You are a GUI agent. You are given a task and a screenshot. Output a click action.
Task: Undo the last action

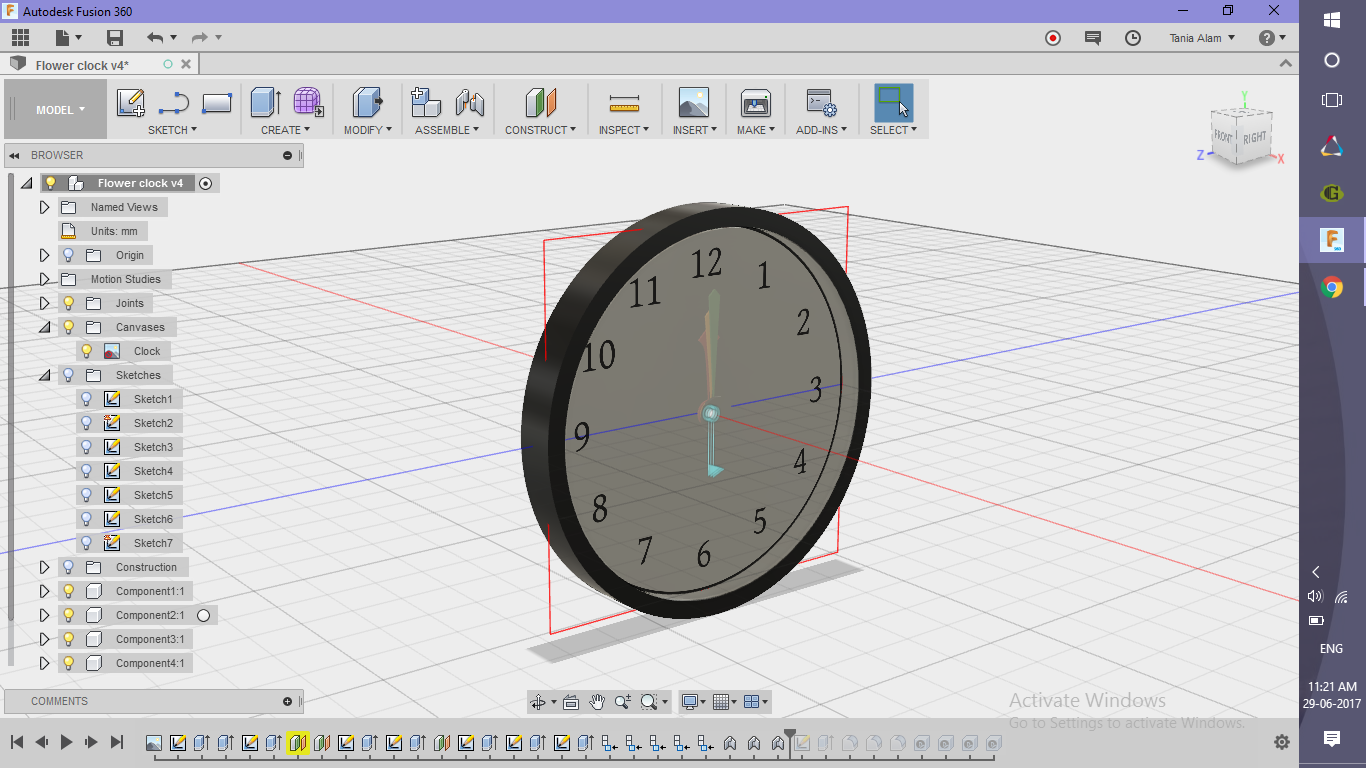(x=155, y=38)
